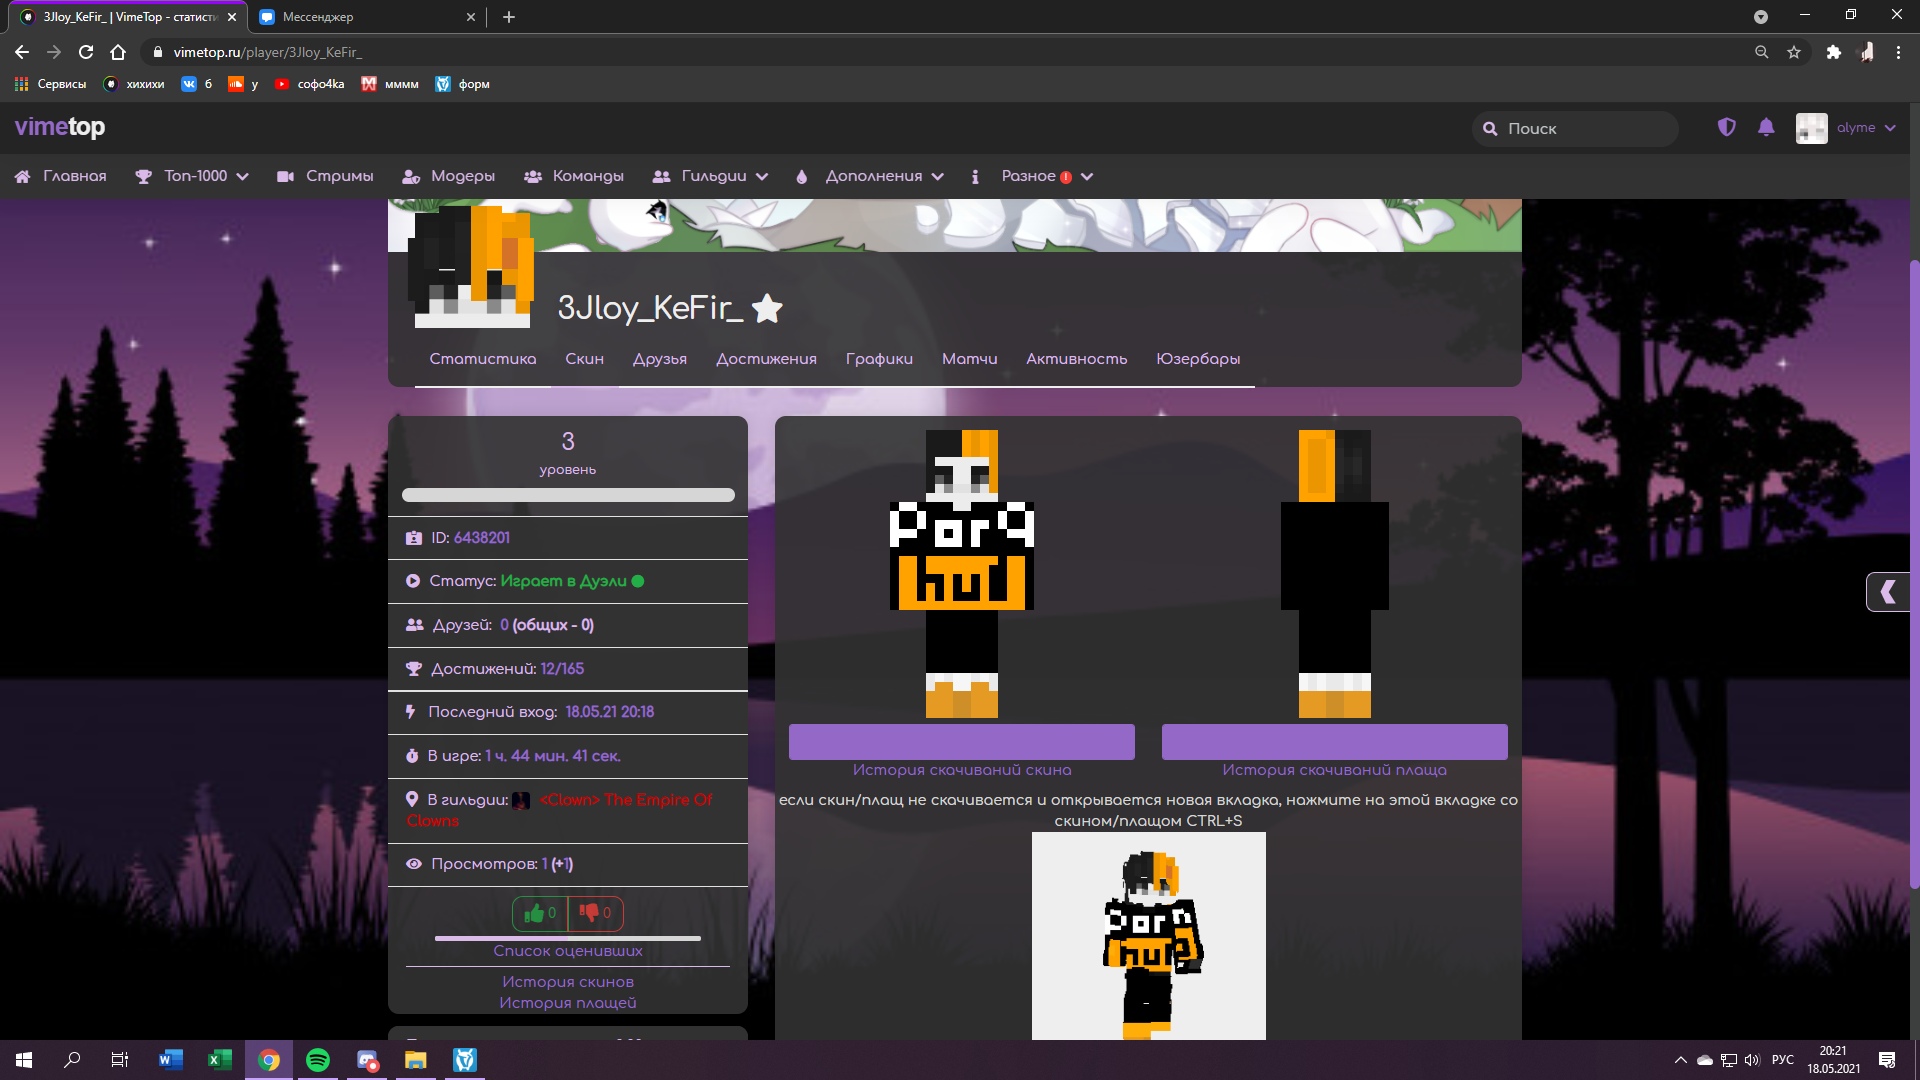The image size is (1920, 1080).
Task: Open История скинов link
Action: (x=568, y=982)
